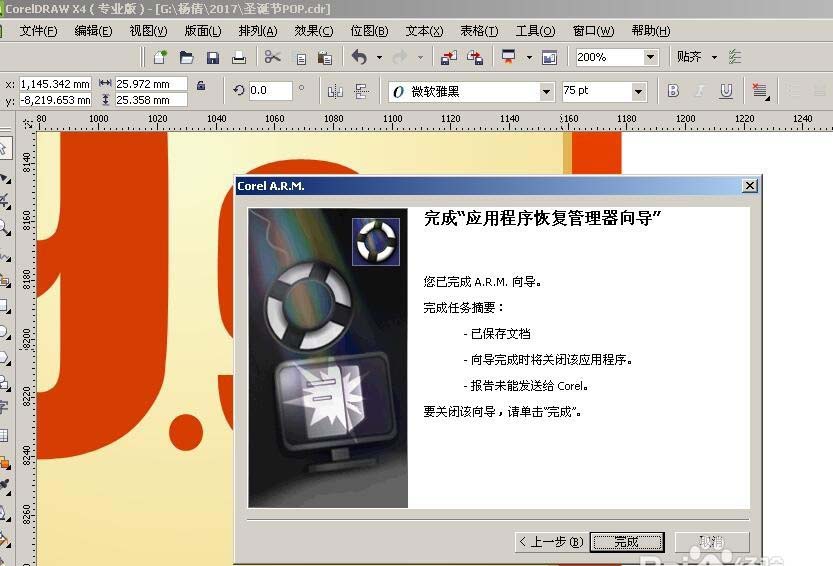Paste from clipboard with the Paste icon

click(325, 57)
